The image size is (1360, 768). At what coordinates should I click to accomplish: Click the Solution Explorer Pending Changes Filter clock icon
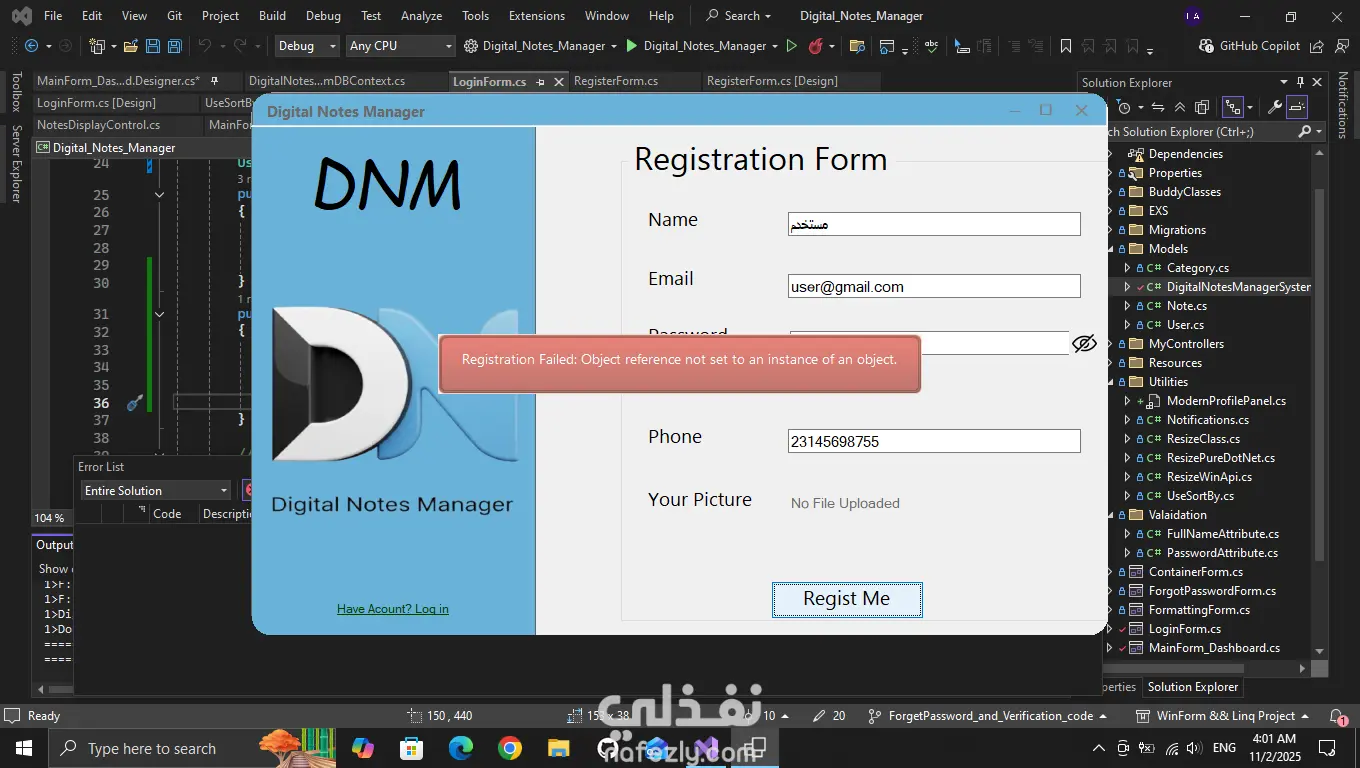point(1124,107)
